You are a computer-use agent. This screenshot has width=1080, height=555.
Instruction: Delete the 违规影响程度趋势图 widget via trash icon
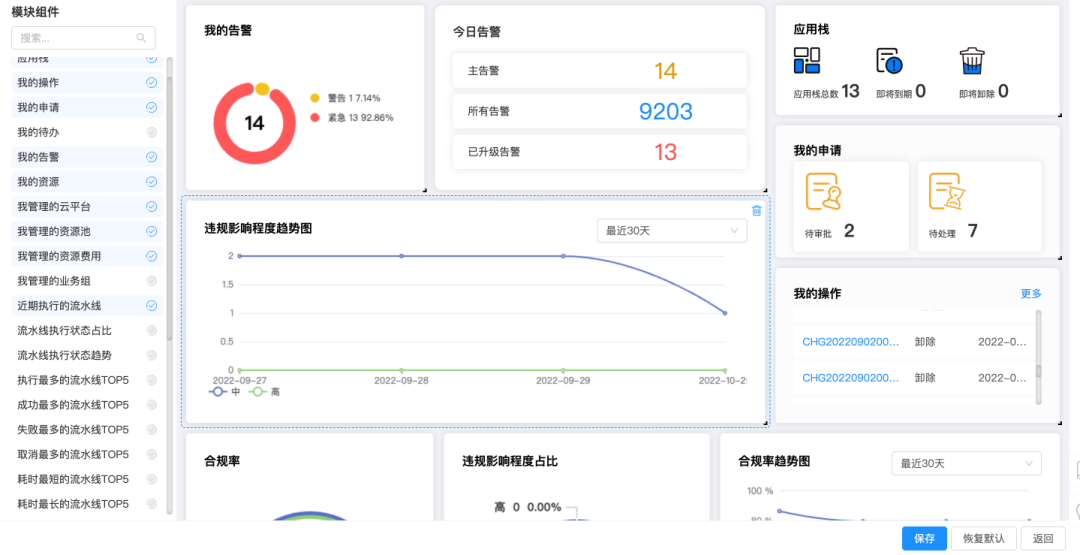[756, 211]
